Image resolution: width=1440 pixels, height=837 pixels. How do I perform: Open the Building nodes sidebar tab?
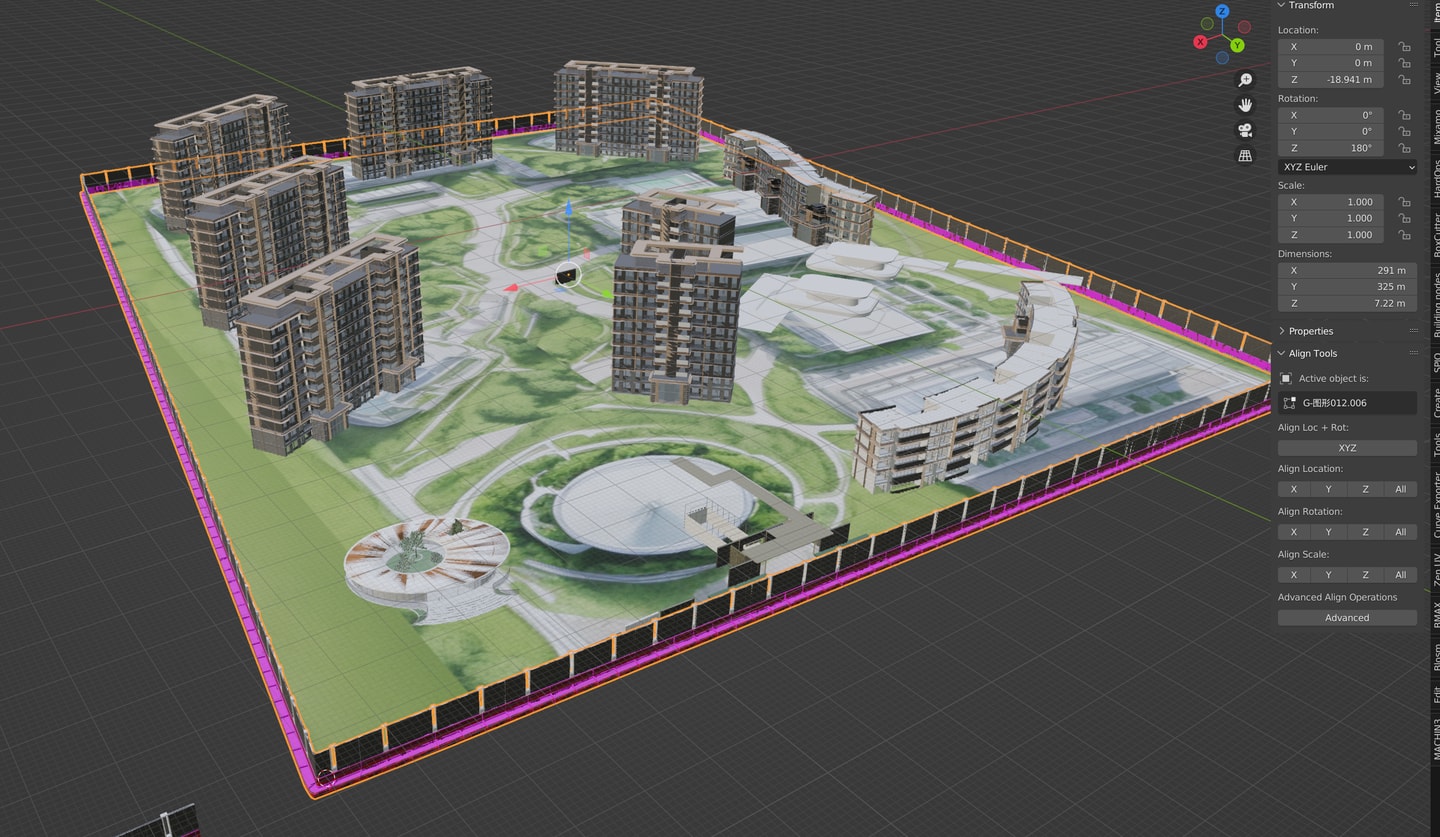pyautogui.click(x=1436, y=305)
